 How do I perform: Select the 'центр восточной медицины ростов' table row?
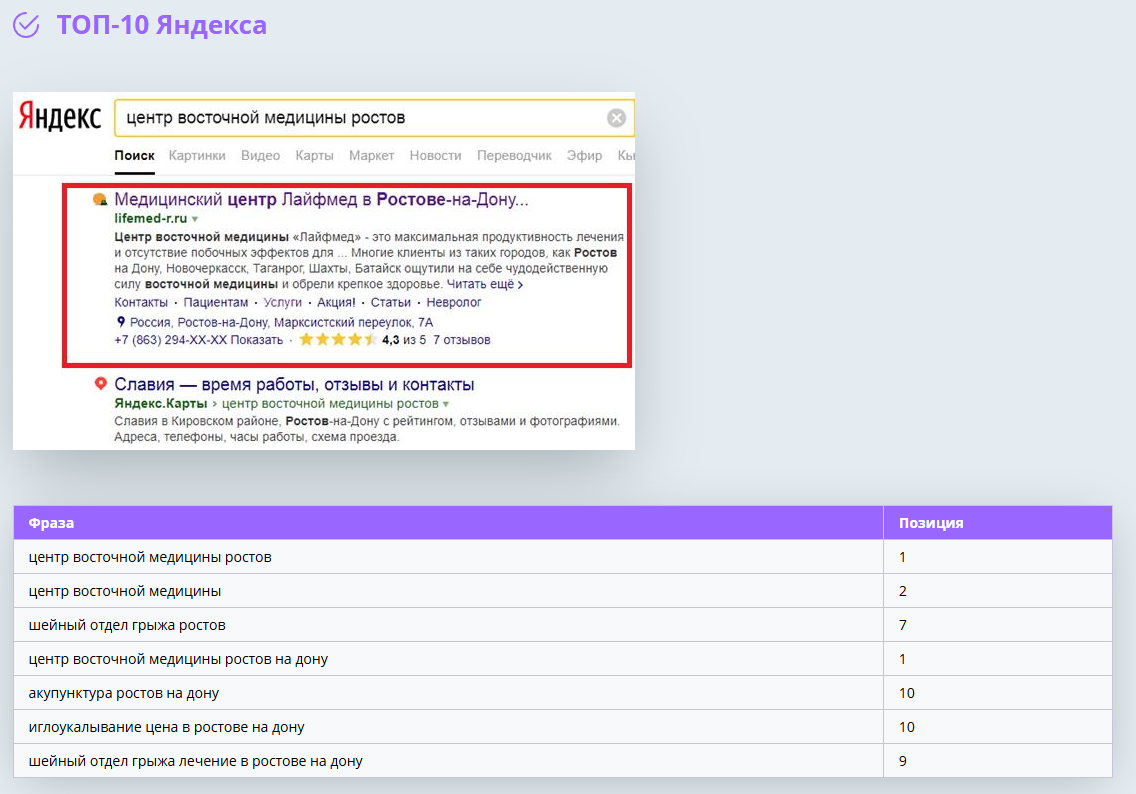tap(562, 557)
